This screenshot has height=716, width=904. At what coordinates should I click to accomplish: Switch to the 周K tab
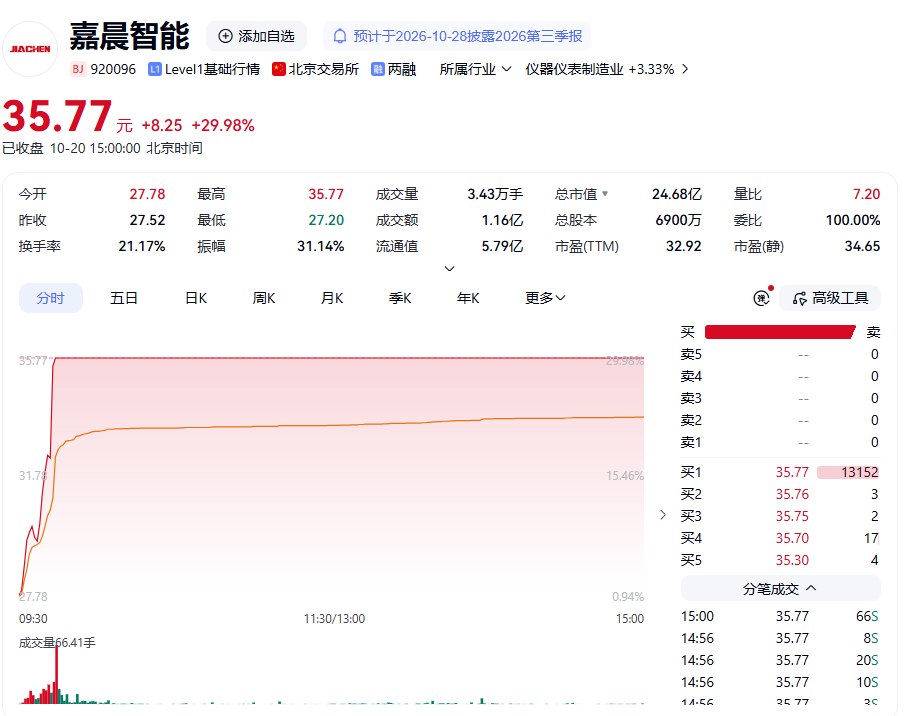(x=263, y=298)
